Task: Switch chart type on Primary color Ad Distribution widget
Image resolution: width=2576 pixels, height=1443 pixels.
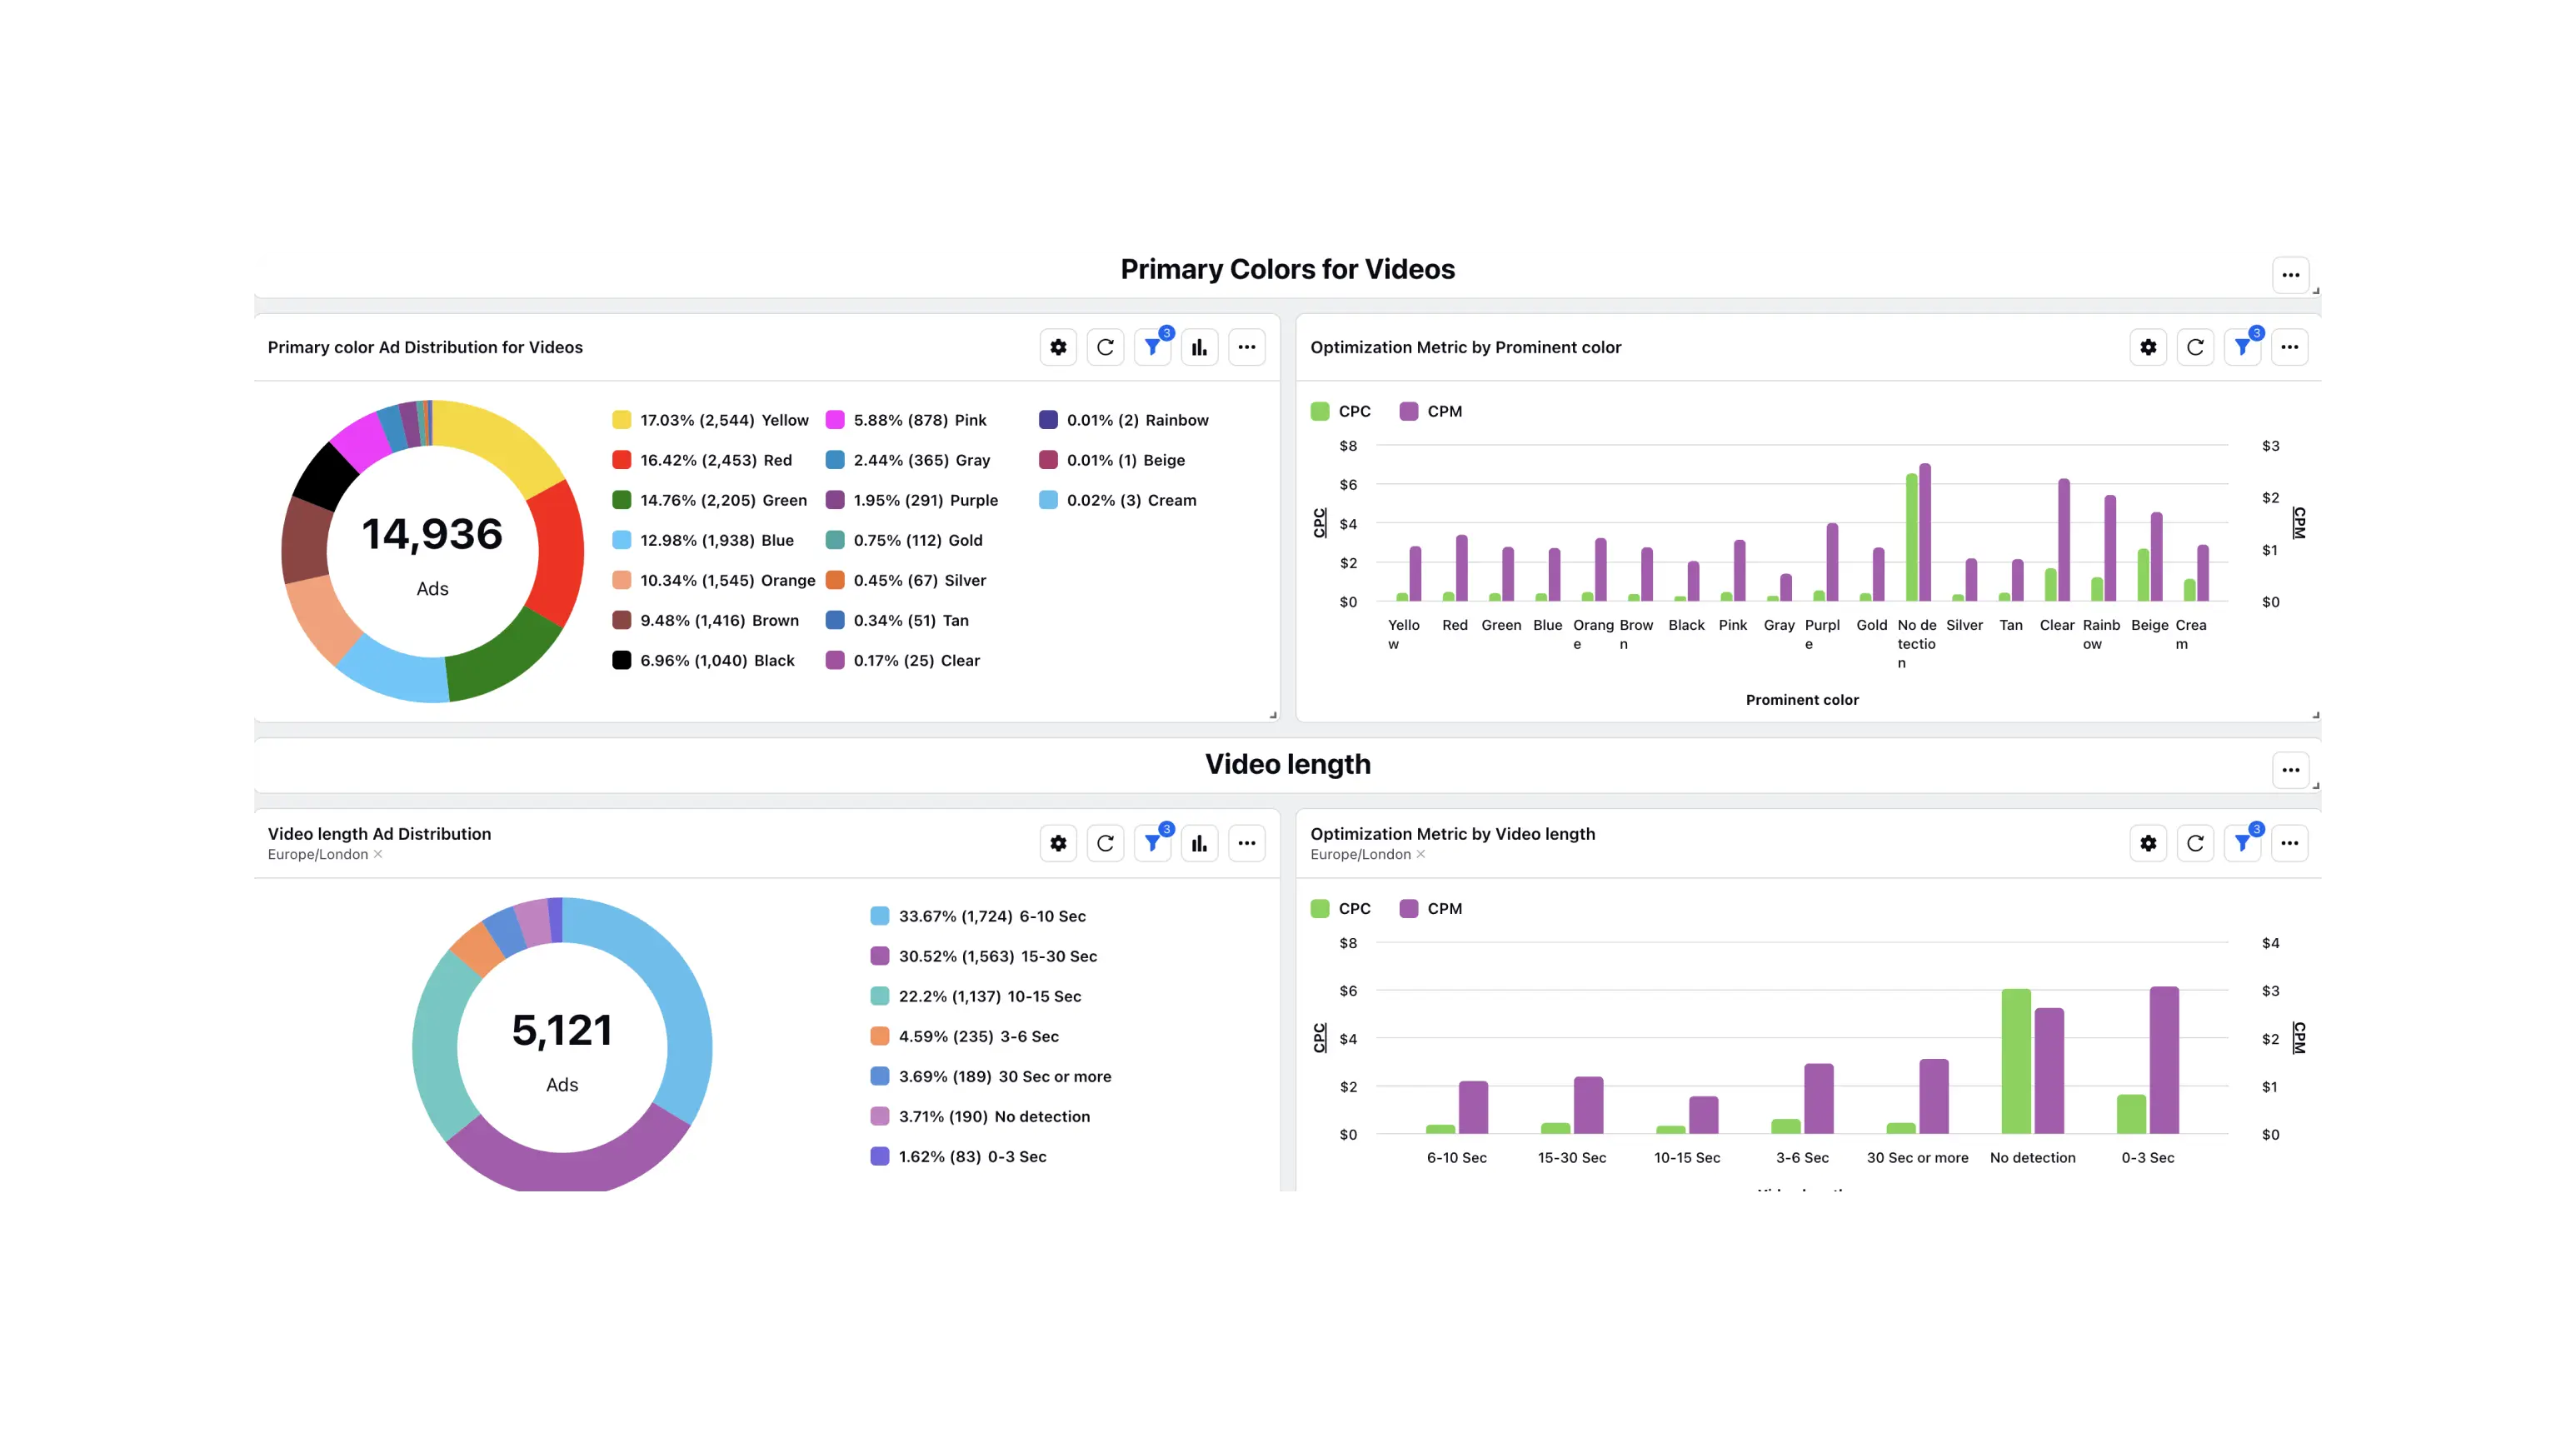Action: coord(1200,347)
